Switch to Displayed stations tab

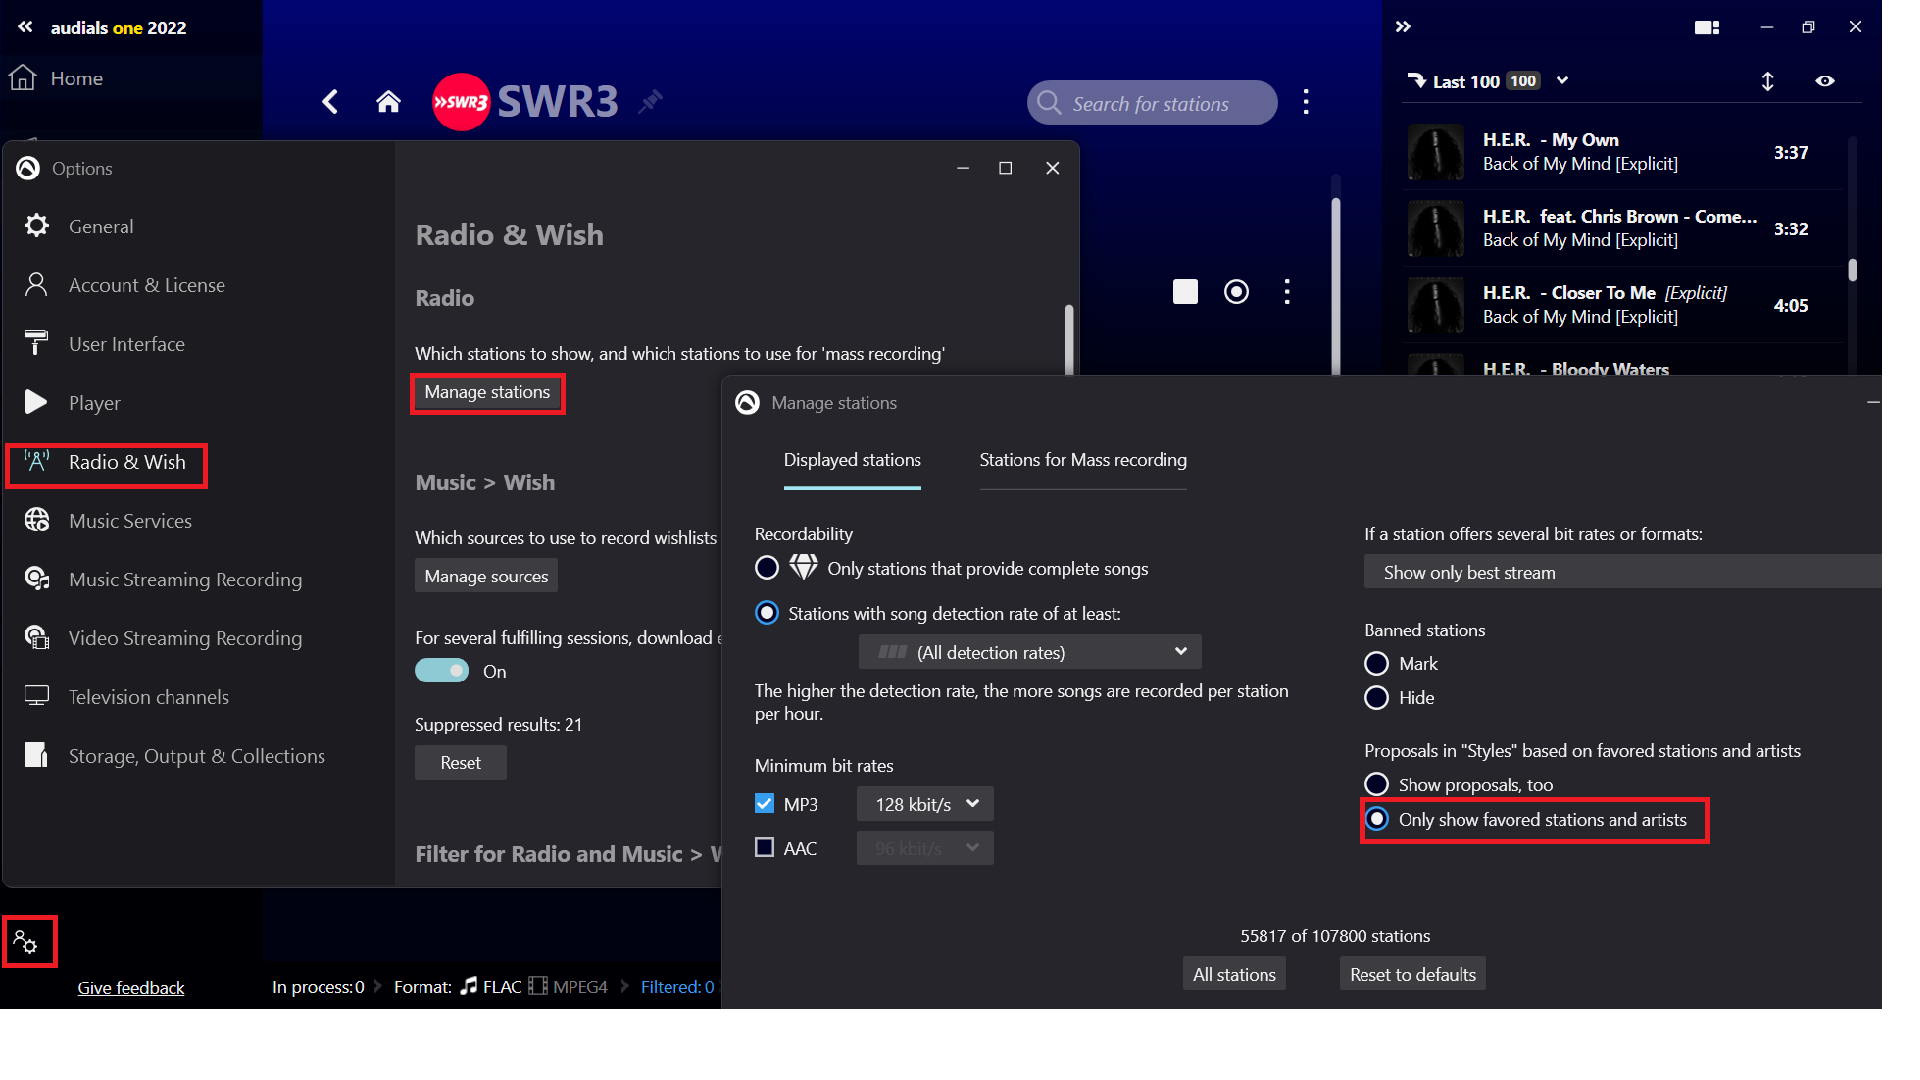852,460
